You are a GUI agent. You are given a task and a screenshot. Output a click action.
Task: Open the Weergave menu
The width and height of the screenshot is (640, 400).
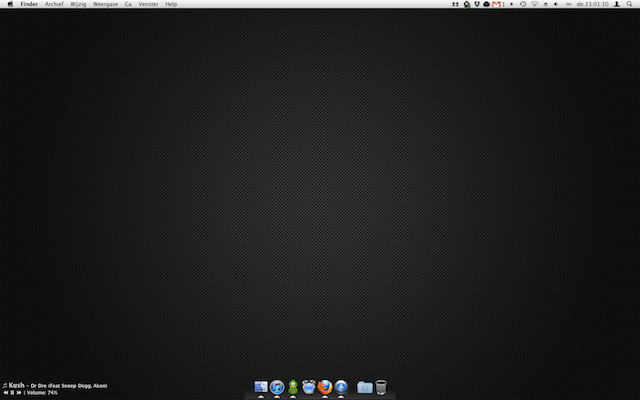coord(105,4)
